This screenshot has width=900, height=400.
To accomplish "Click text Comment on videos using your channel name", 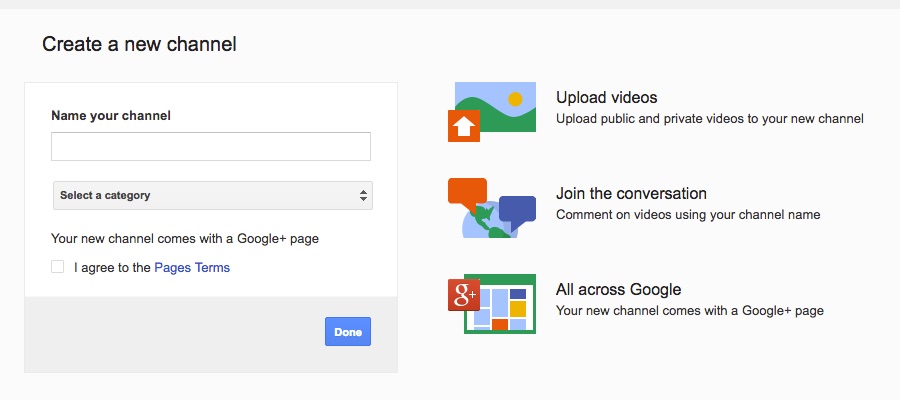I will point(688,215).
